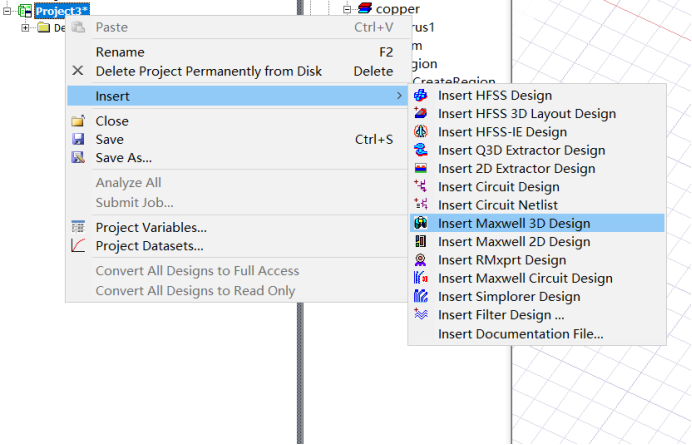
Task: Click the RMxprt Design icon
Action: tap(421, 260)
